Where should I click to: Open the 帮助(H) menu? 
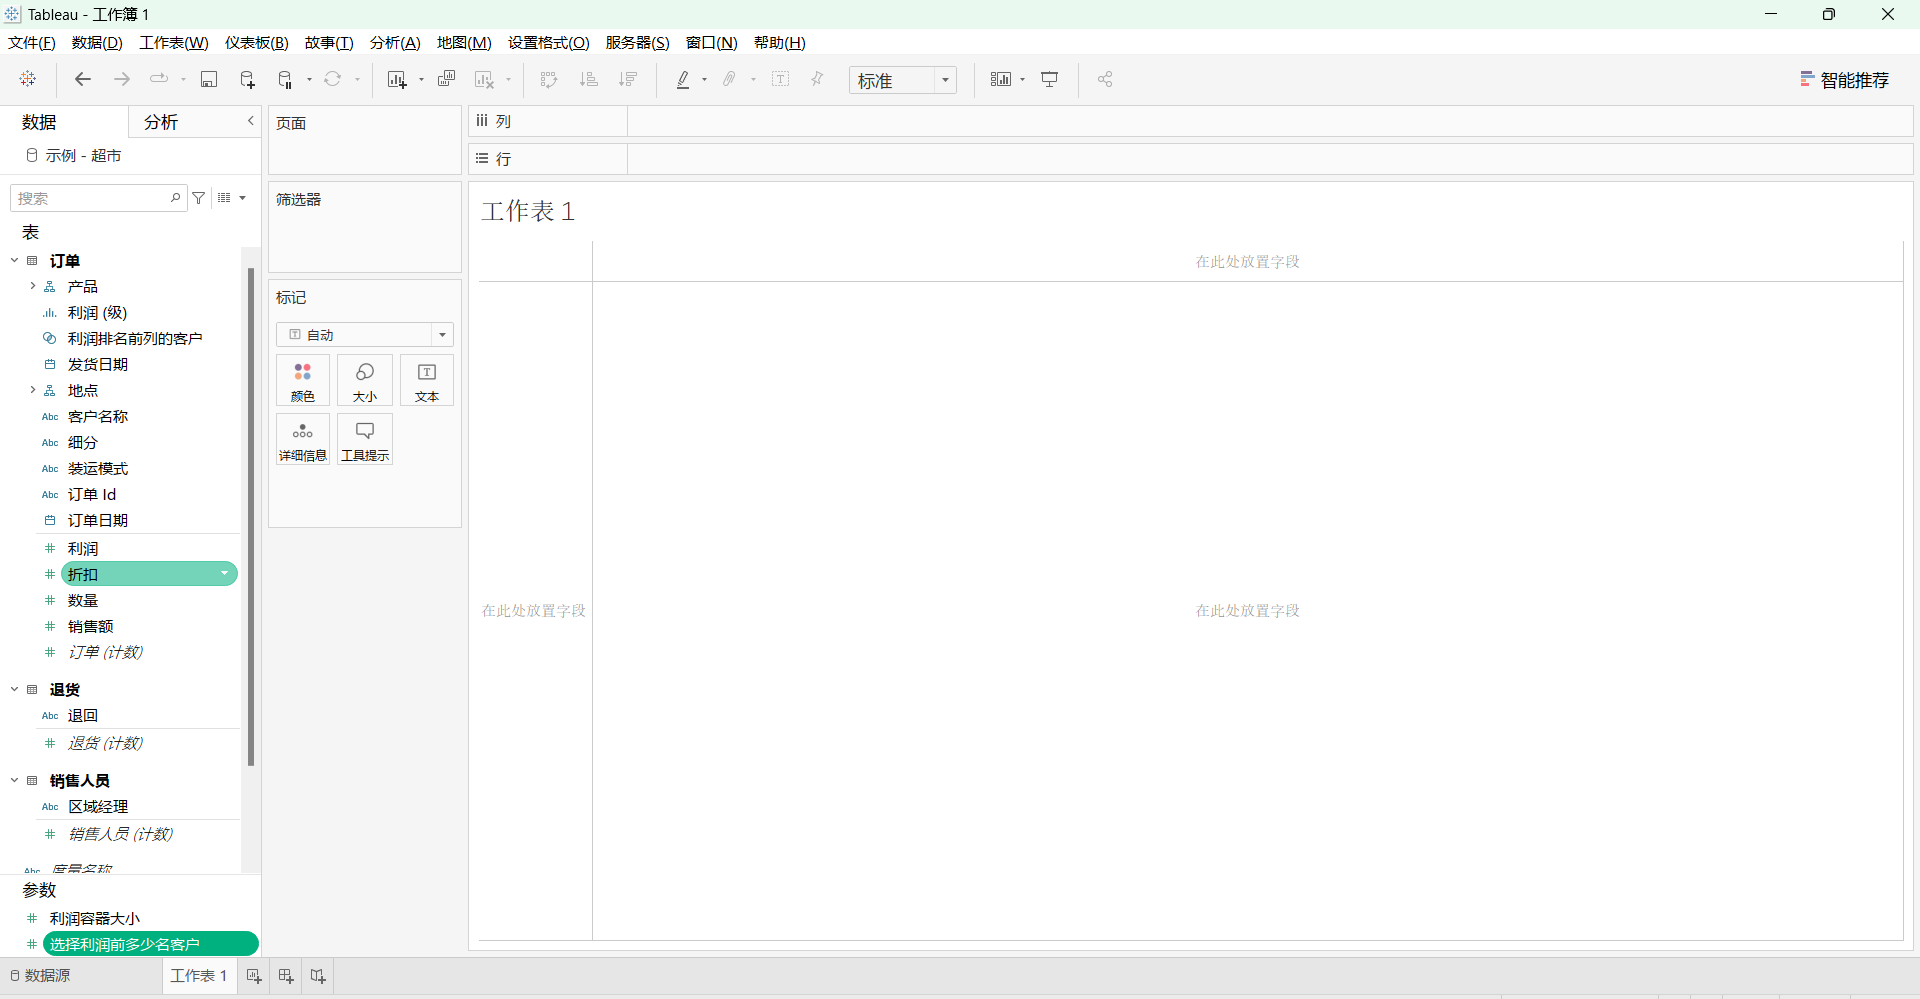pos(780,43)
